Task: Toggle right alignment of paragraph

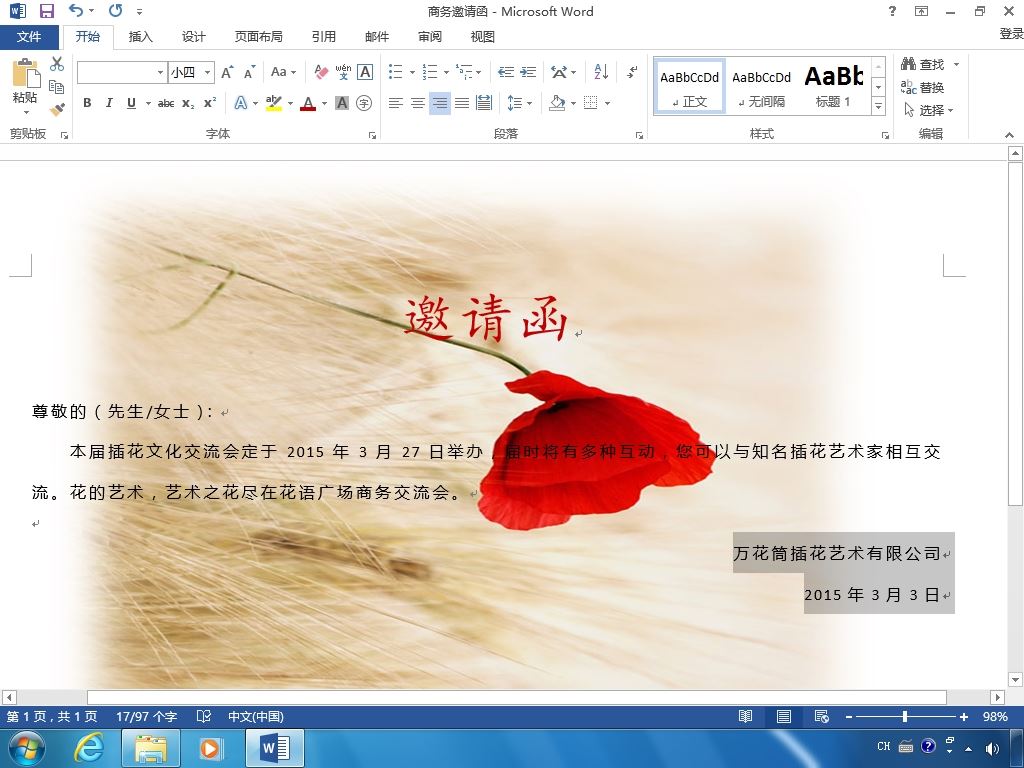Action: point(440,103)
